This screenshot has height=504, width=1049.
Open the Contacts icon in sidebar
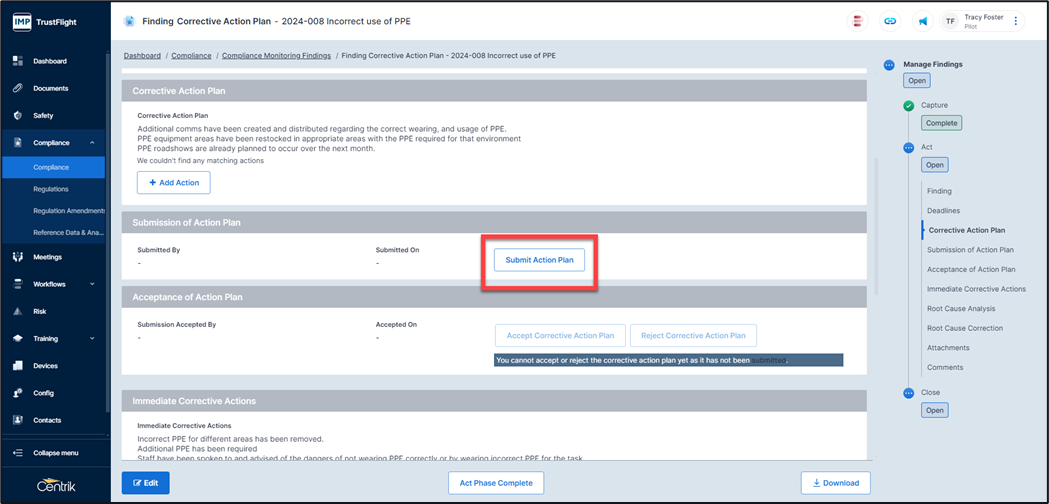pyautogui.click(x=18, y=420)
